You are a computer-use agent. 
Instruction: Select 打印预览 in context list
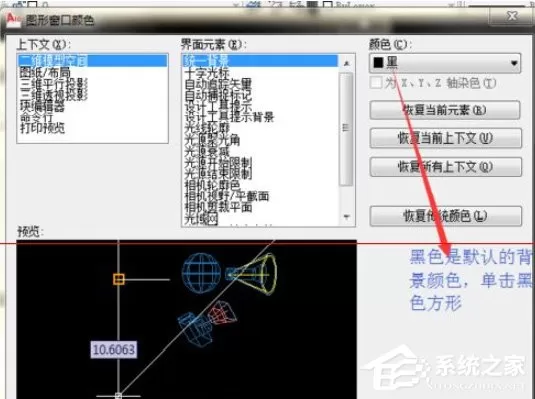42,128
